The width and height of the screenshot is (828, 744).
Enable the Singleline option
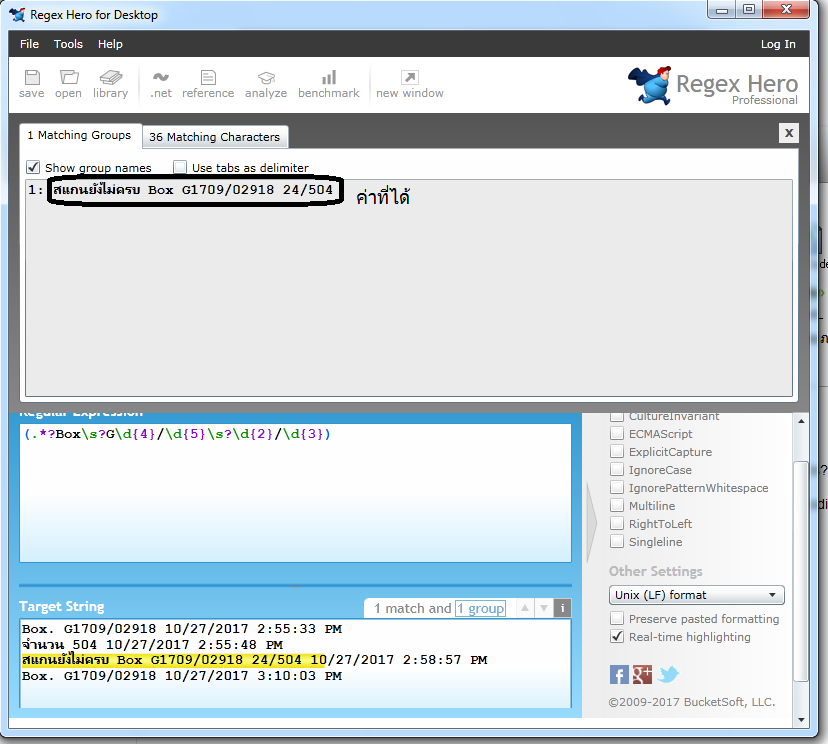click(x=617, y=541)
